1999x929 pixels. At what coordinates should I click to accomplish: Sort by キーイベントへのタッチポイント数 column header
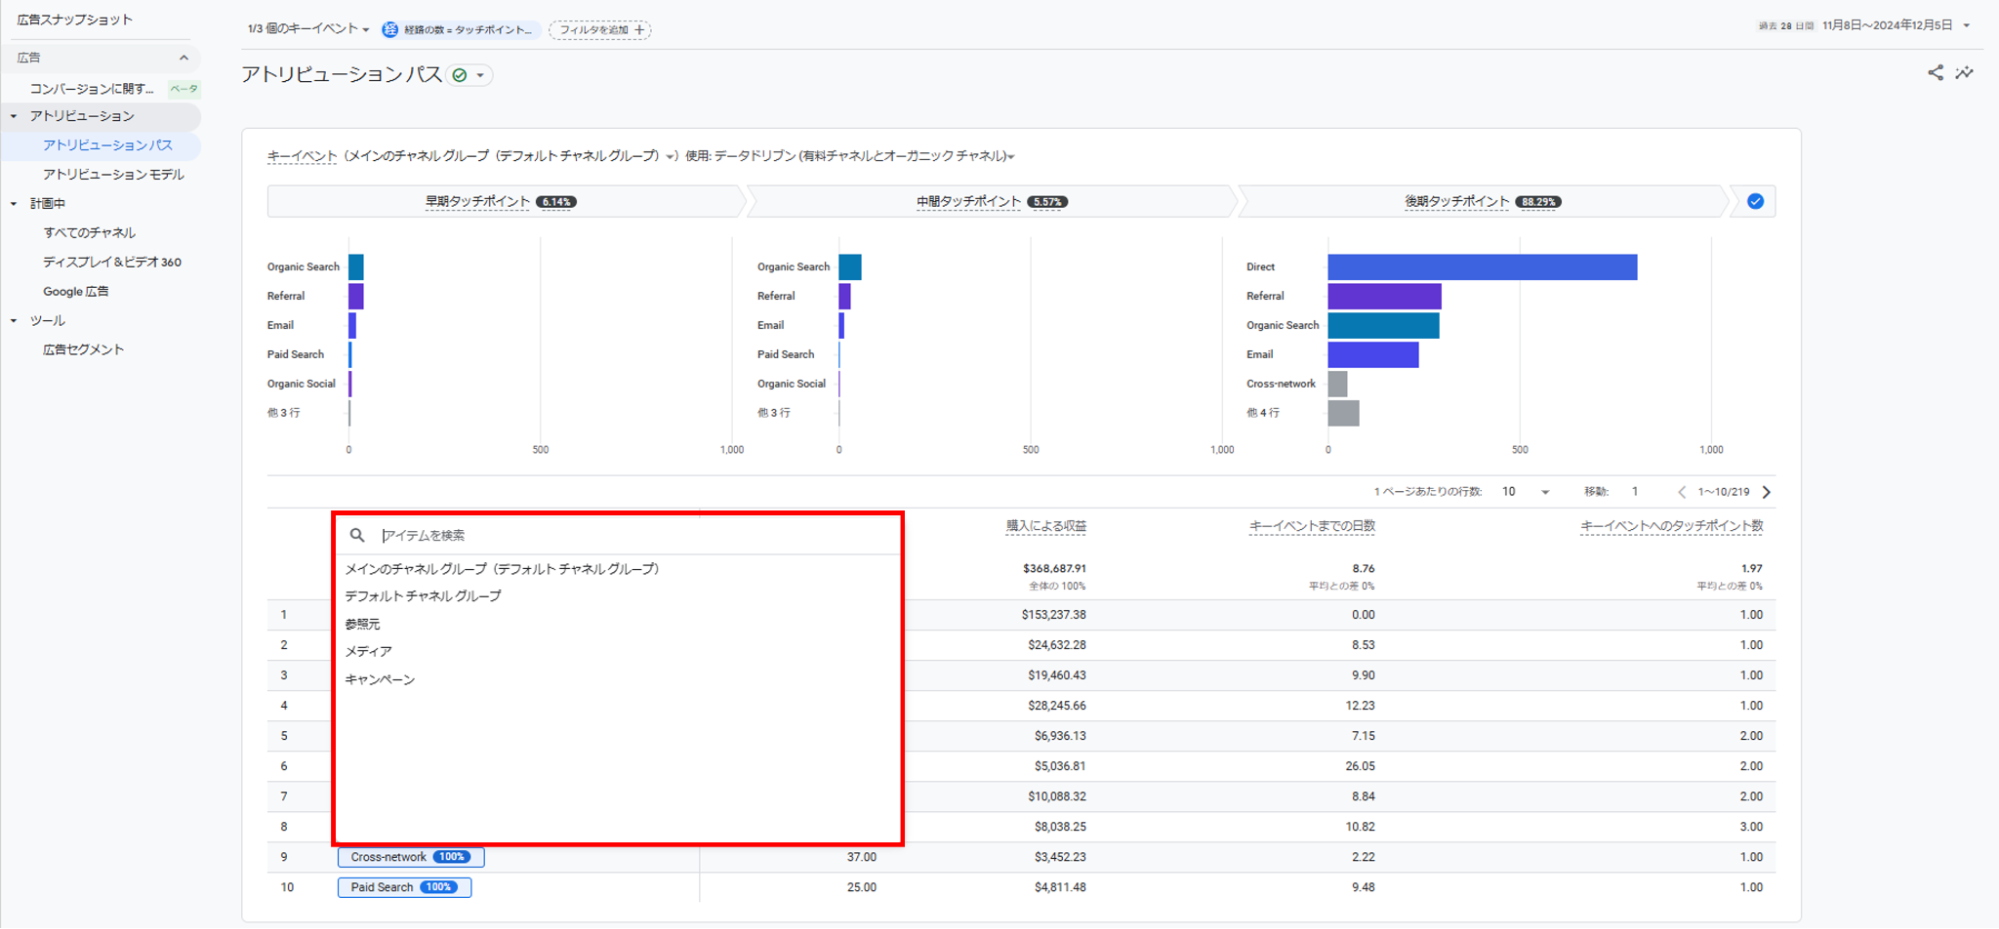point(1671,526)
